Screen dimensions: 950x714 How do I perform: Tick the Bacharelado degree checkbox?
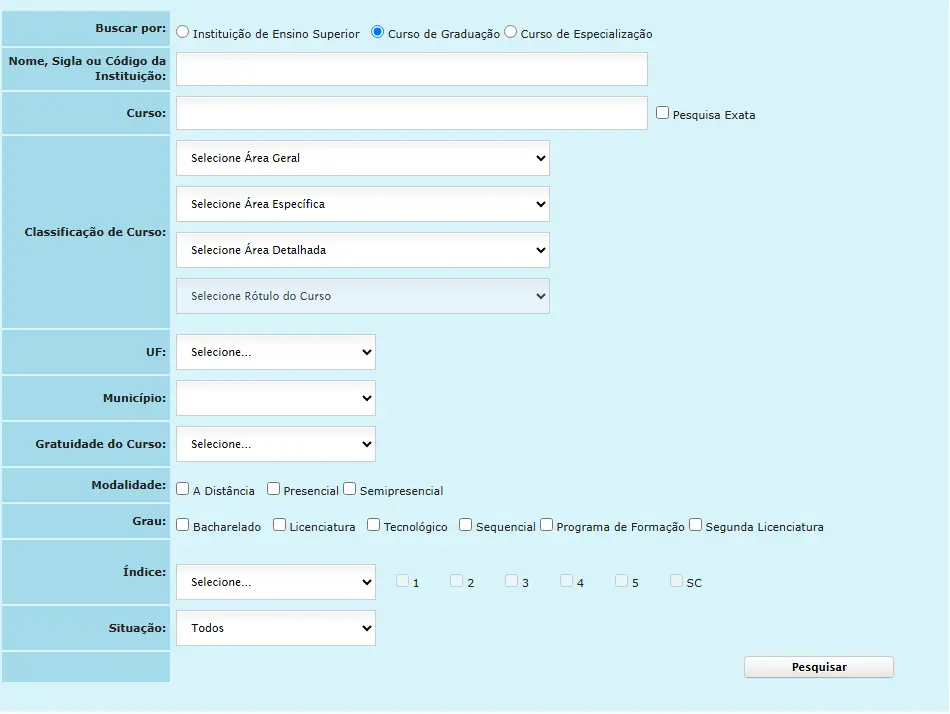pyautogui.click(x=182, y=525)
